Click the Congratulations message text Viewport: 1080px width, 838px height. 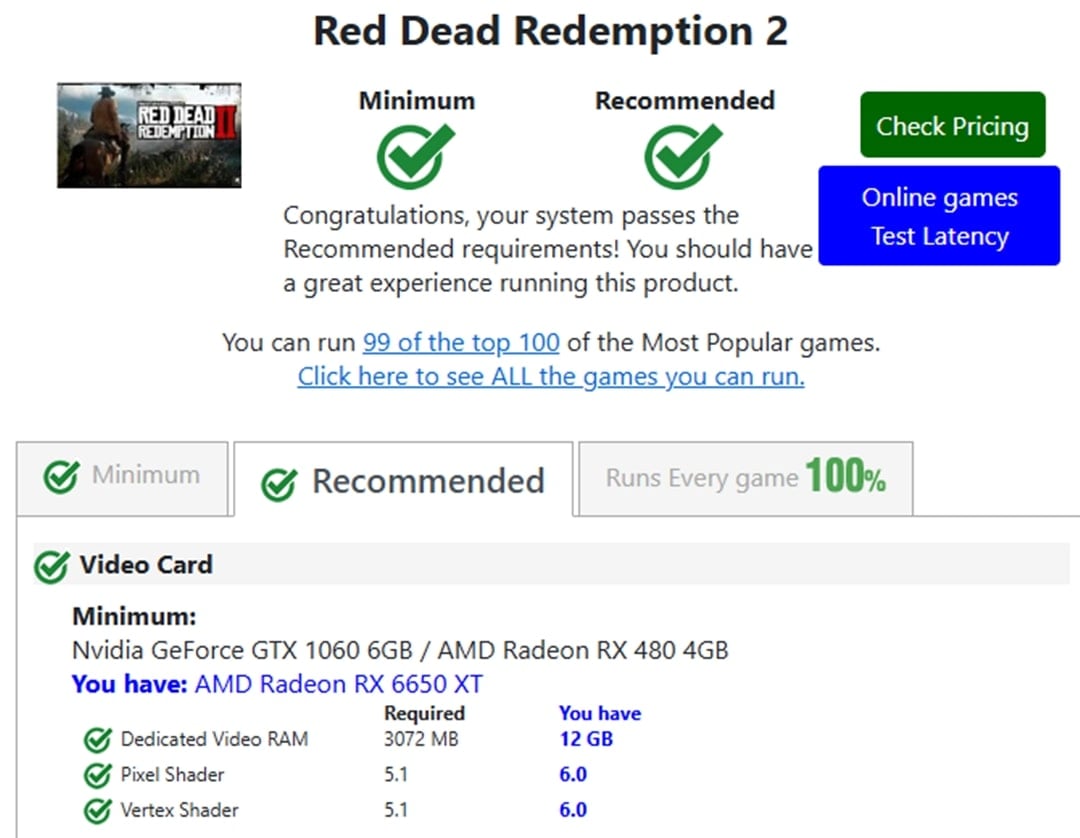548,249
